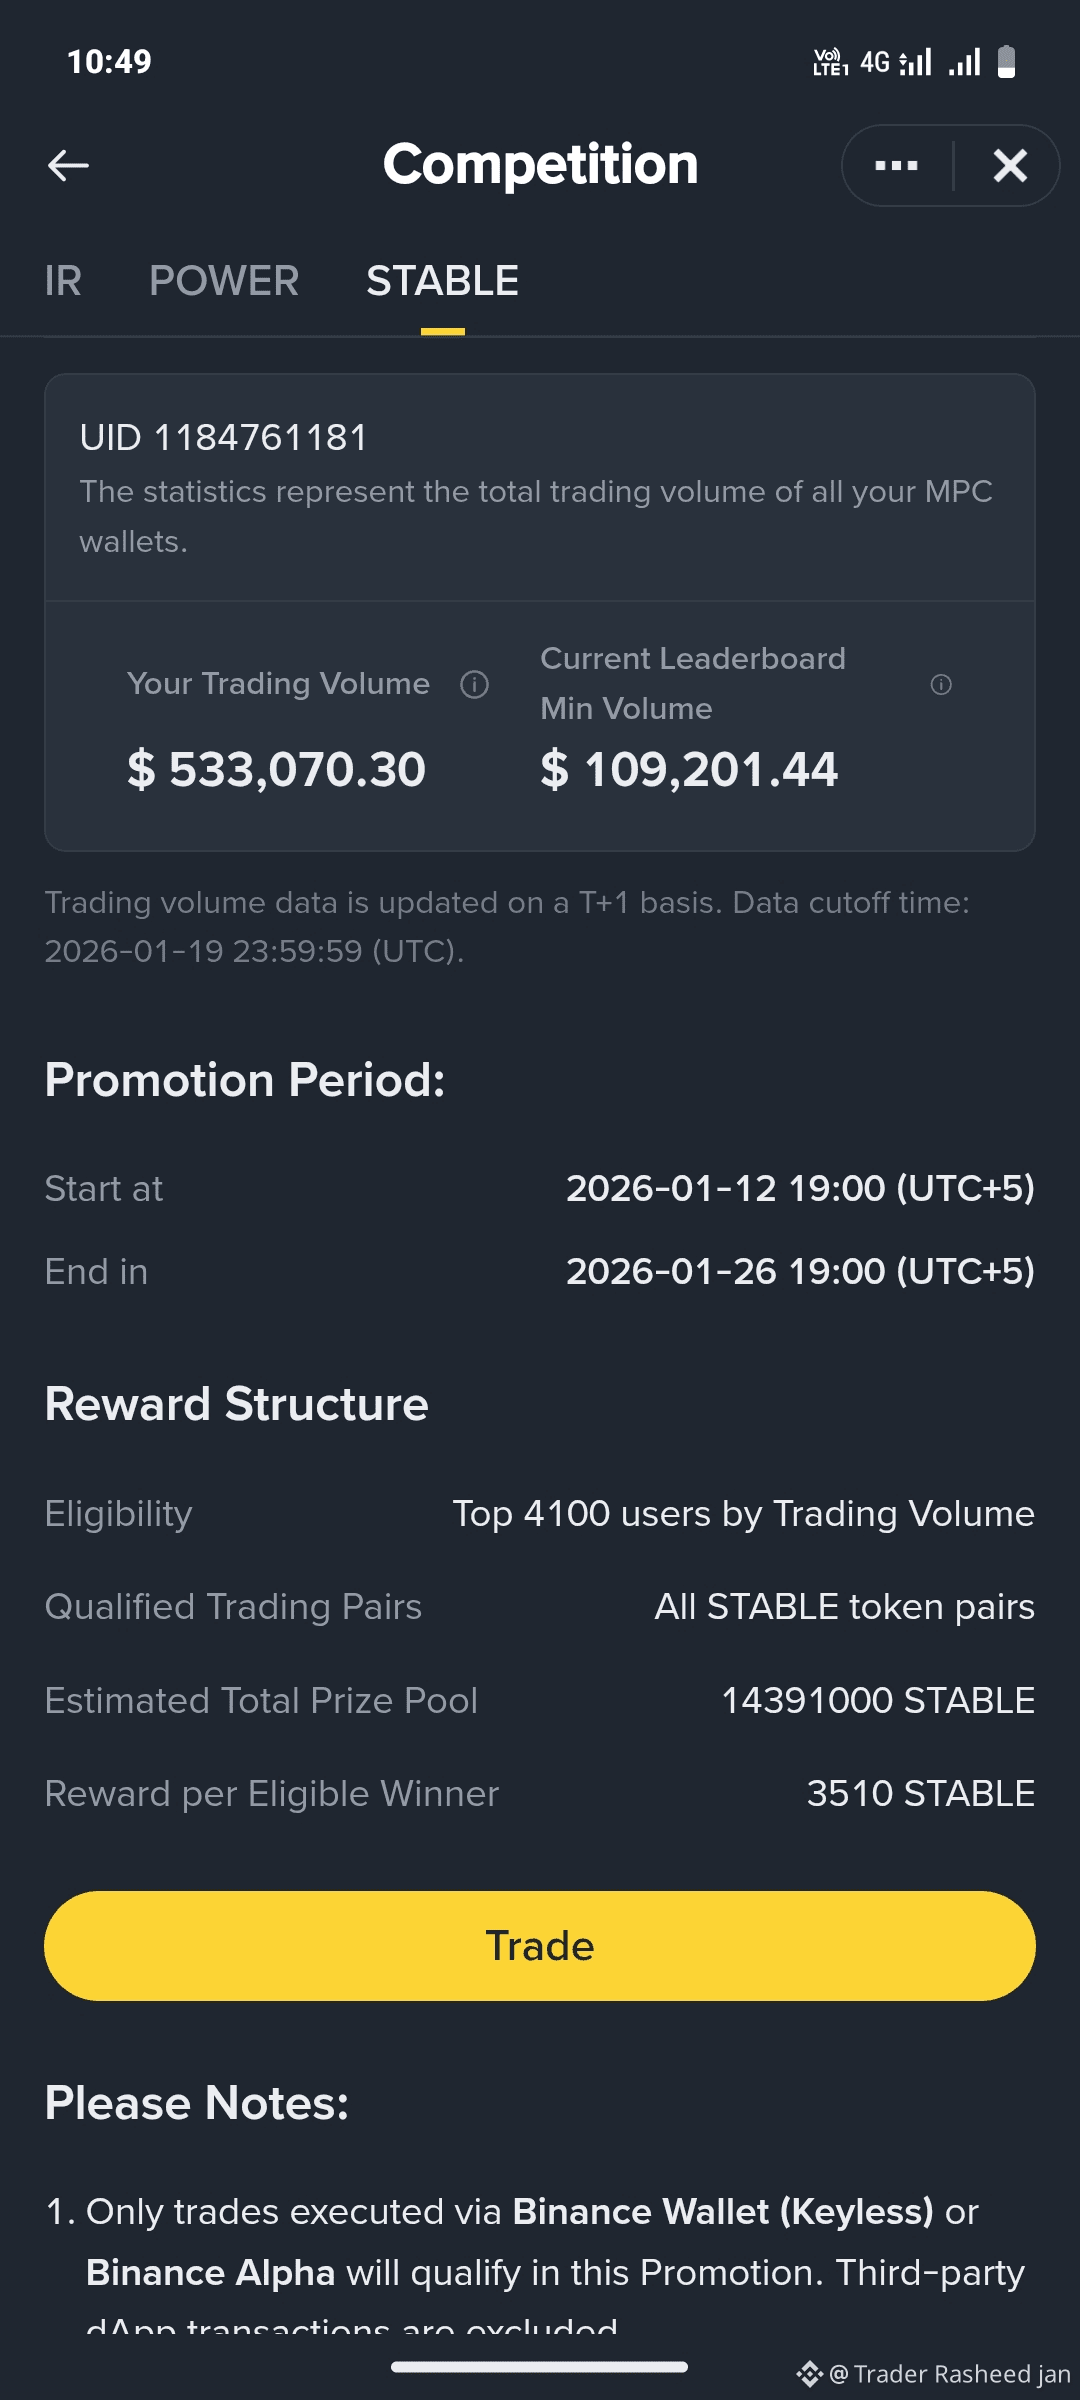Viewport: 1080px width, 2400px height.
Task: Switch to the POWER tab
Action: [x=224, y=281]
